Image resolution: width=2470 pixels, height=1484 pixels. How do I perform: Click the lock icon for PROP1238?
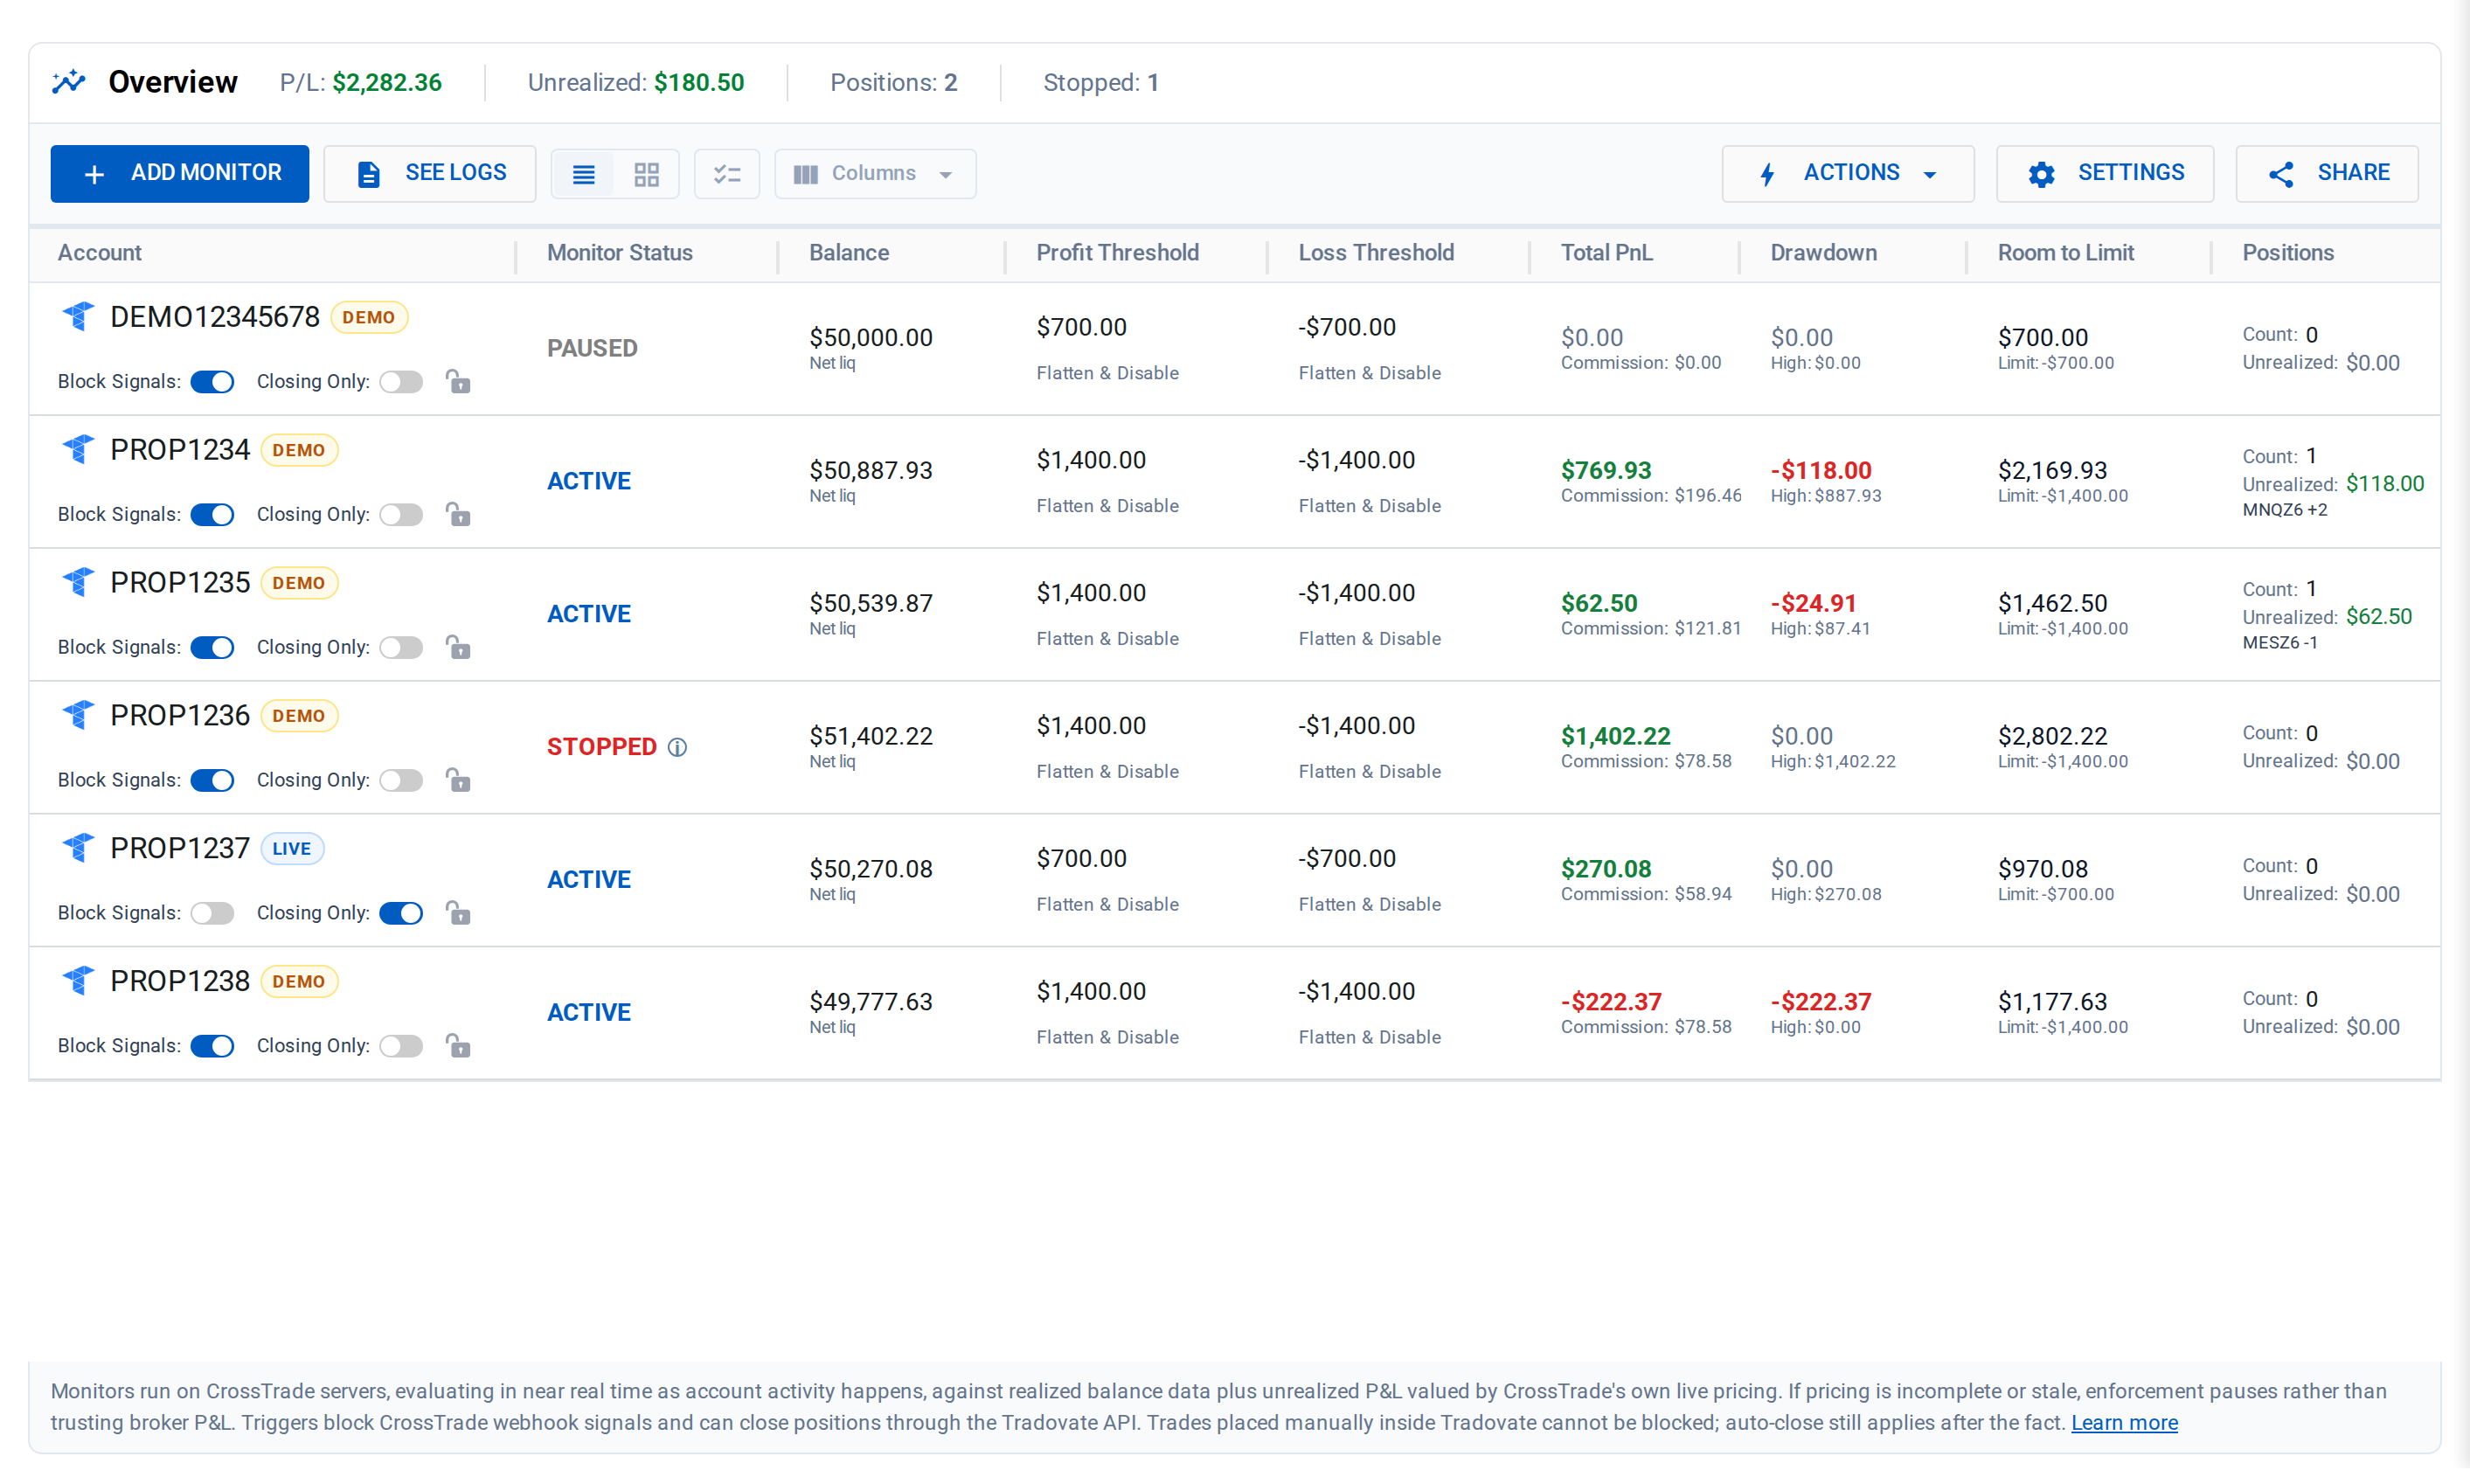click(x=458, y=1046)
